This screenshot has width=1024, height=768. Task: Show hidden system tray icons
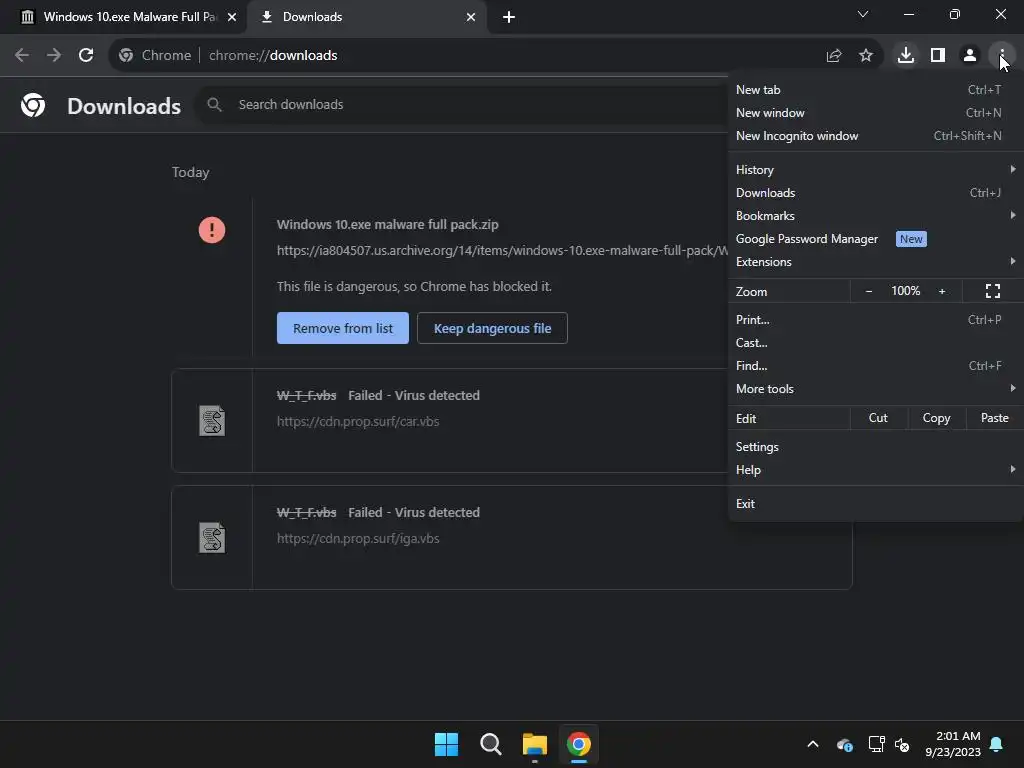pyautogui.click(x=813, y=744)
